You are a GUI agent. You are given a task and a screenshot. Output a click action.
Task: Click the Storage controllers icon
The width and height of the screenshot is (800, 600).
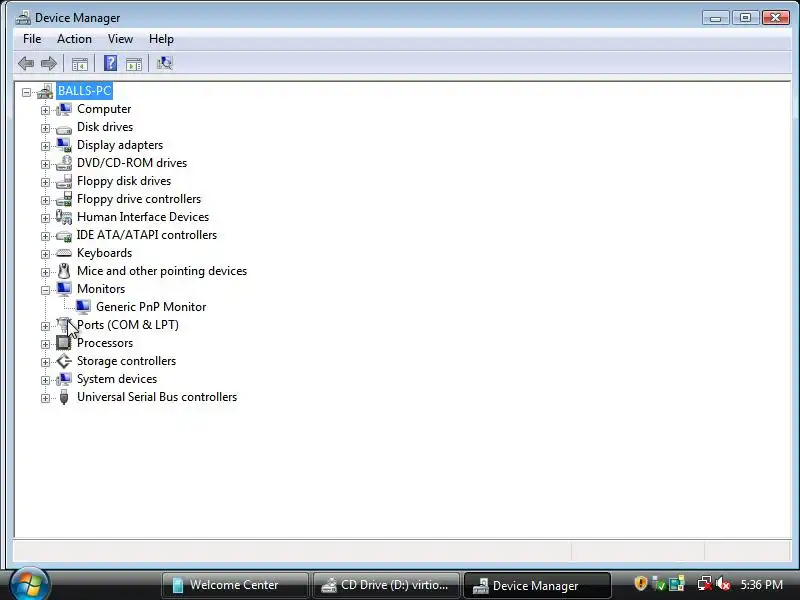(x=64, y=361)
